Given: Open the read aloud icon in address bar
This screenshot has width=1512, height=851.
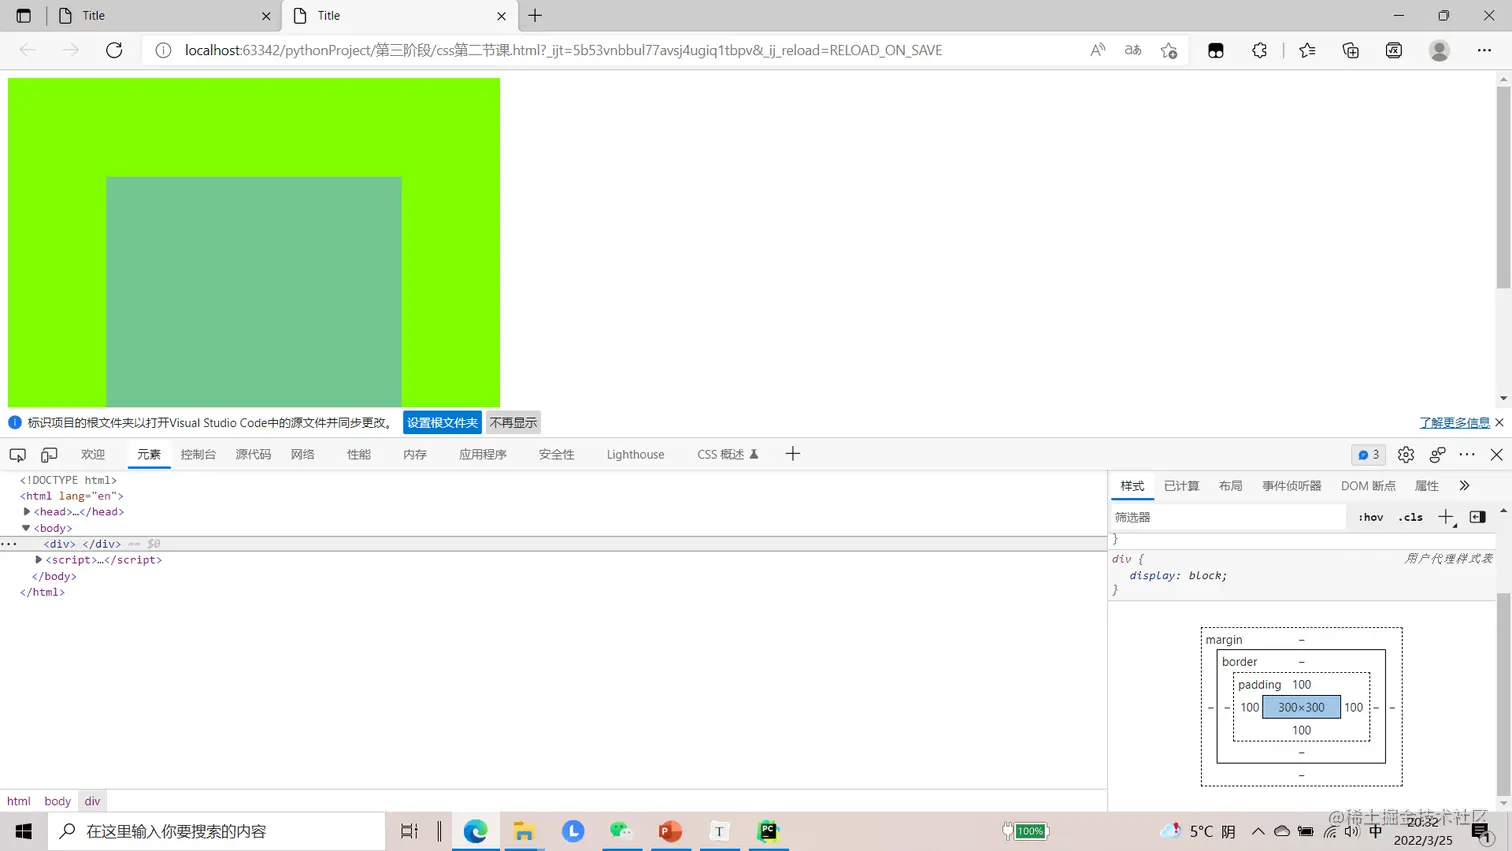Looking at the screenshot, I should pos(1097,50).
